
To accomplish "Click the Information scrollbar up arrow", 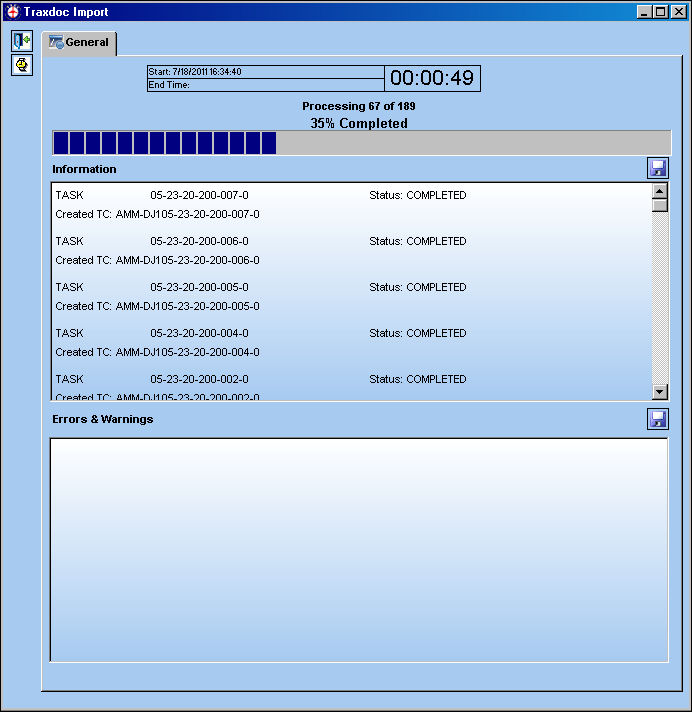I will point(660,191).
